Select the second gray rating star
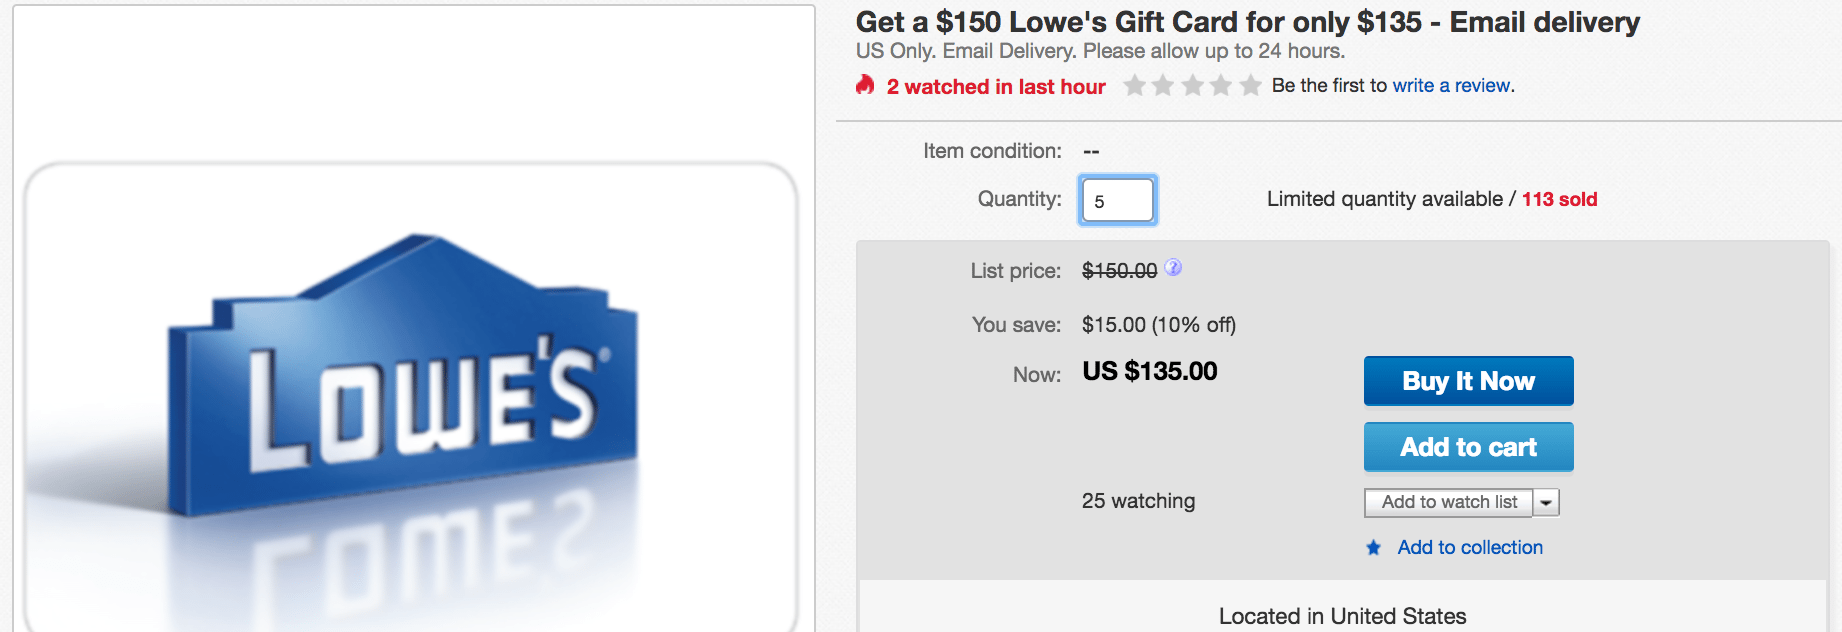Viewport: 1842px width, 632px height. 1163,86
